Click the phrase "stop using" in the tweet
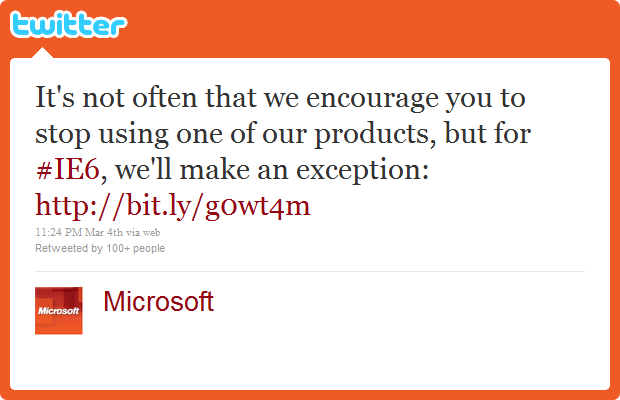Screen dimensions: 620x400 pos(90,136)
